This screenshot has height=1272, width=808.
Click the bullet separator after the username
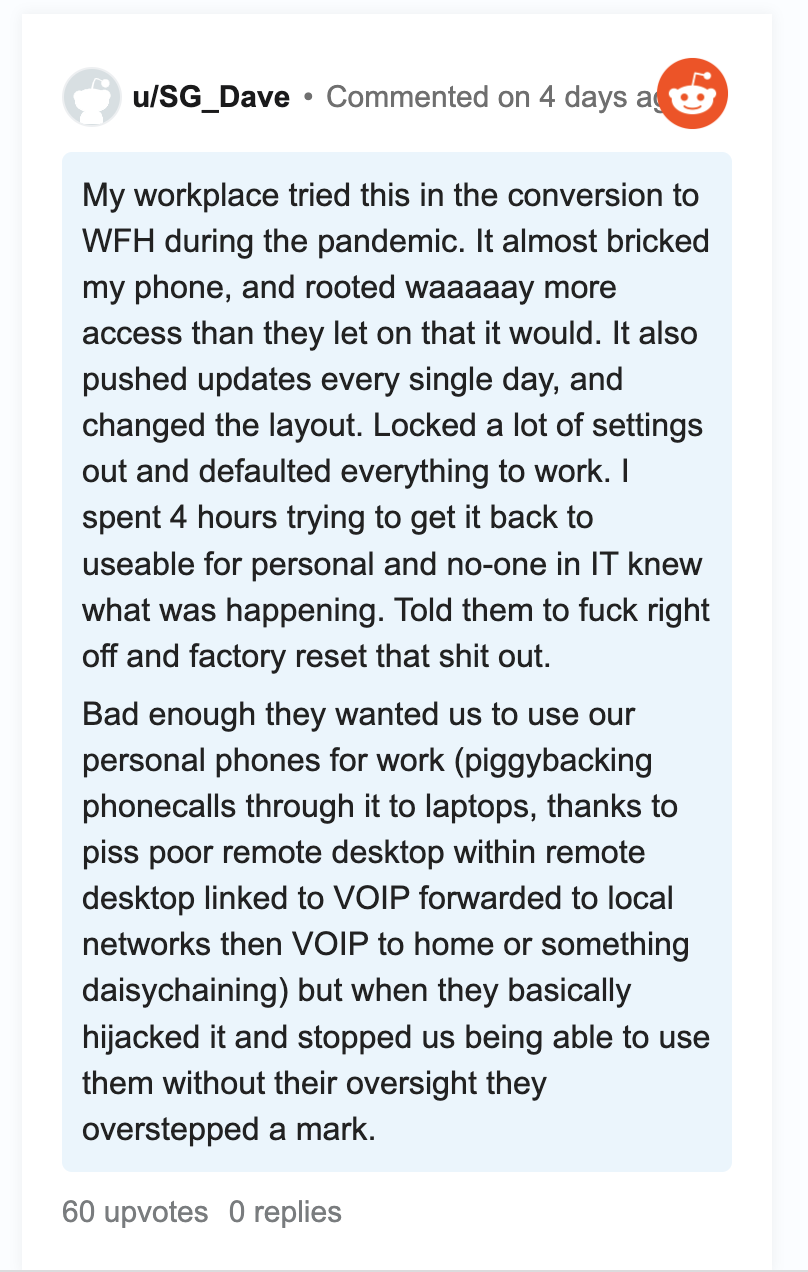pos(308,98)
